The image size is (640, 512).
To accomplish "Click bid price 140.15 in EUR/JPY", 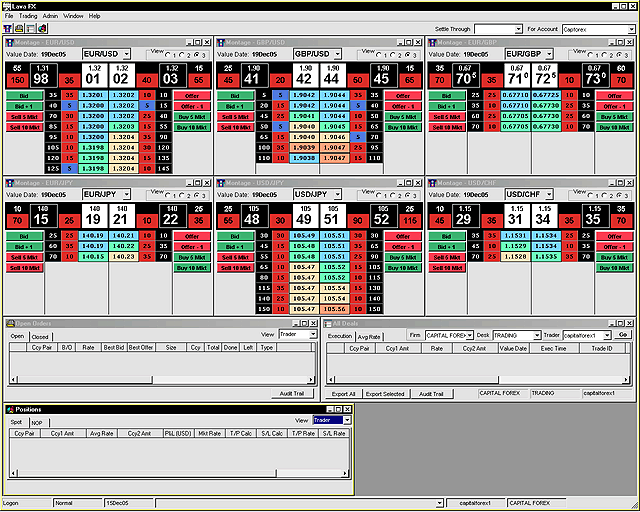I will [93, 256].
